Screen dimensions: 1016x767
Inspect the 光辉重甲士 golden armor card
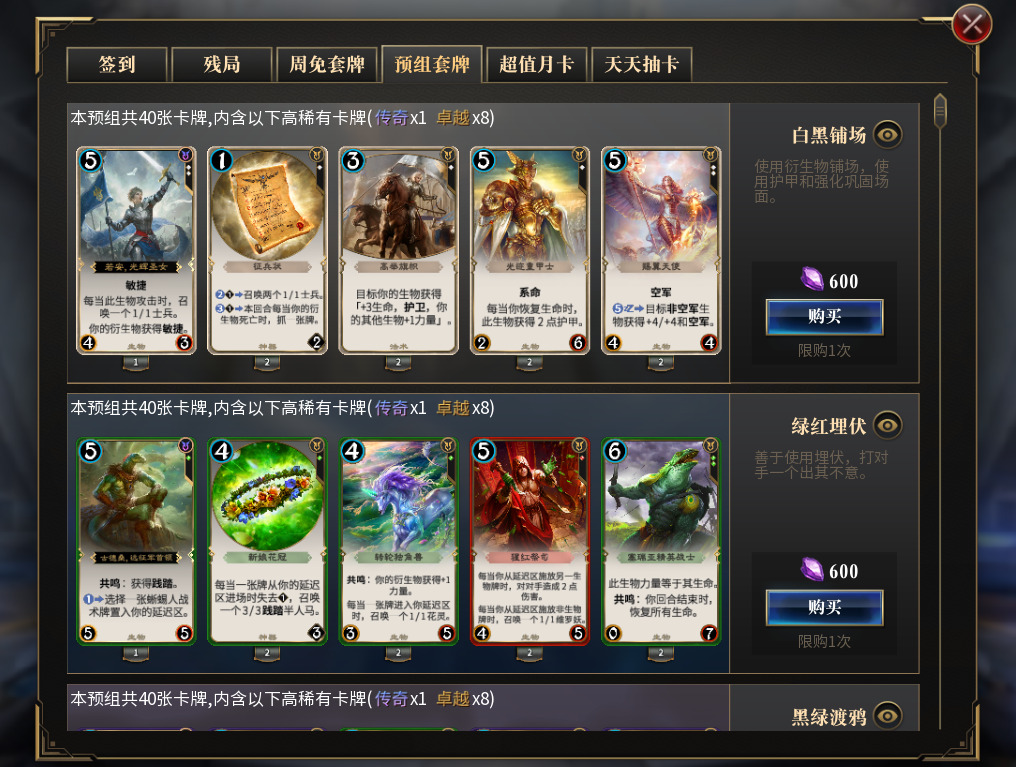pyautogui.click(x=530, y=251)
